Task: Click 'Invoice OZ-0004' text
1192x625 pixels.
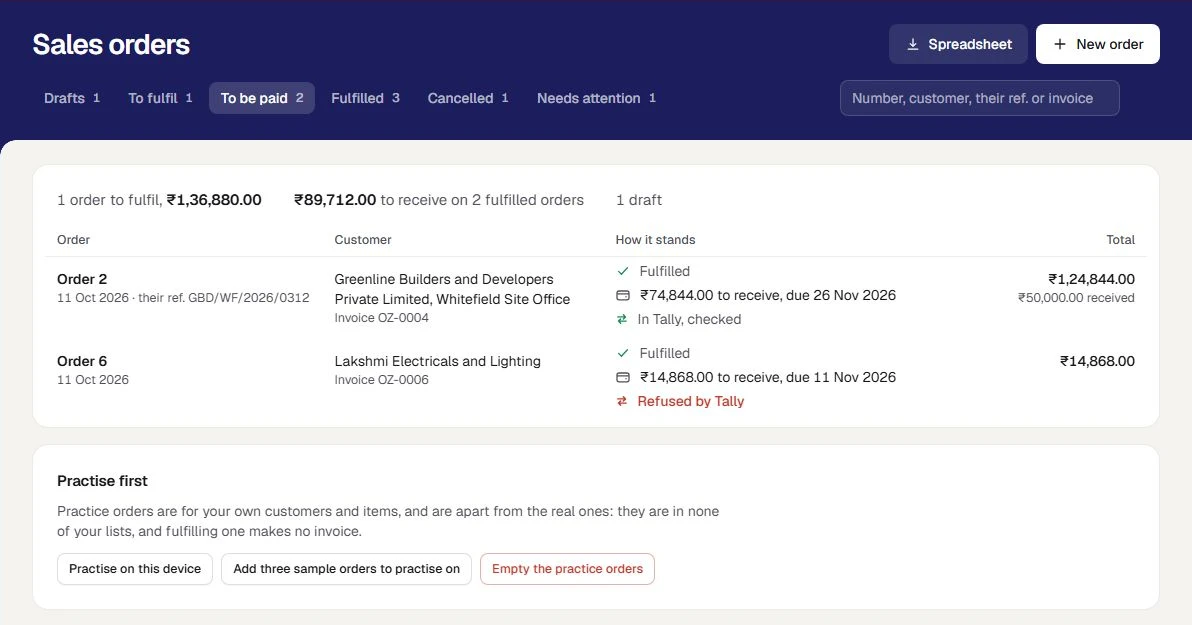Action: coord(382,318)
